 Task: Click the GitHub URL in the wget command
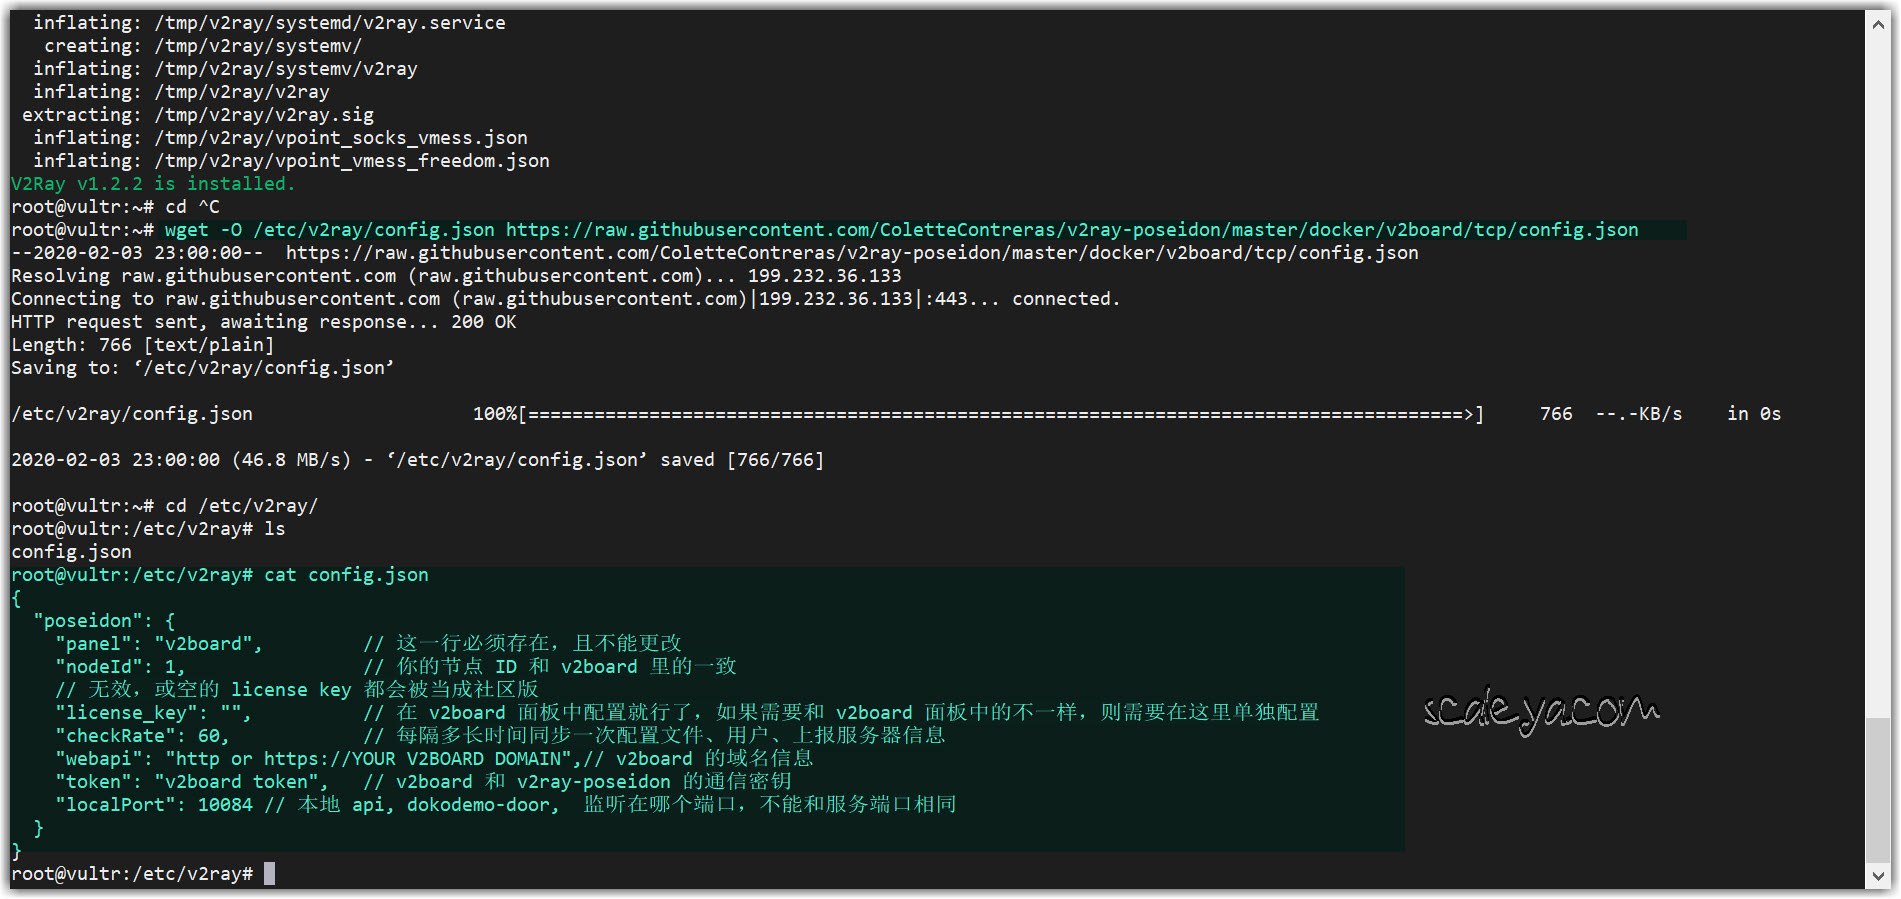pos(1071,230)
